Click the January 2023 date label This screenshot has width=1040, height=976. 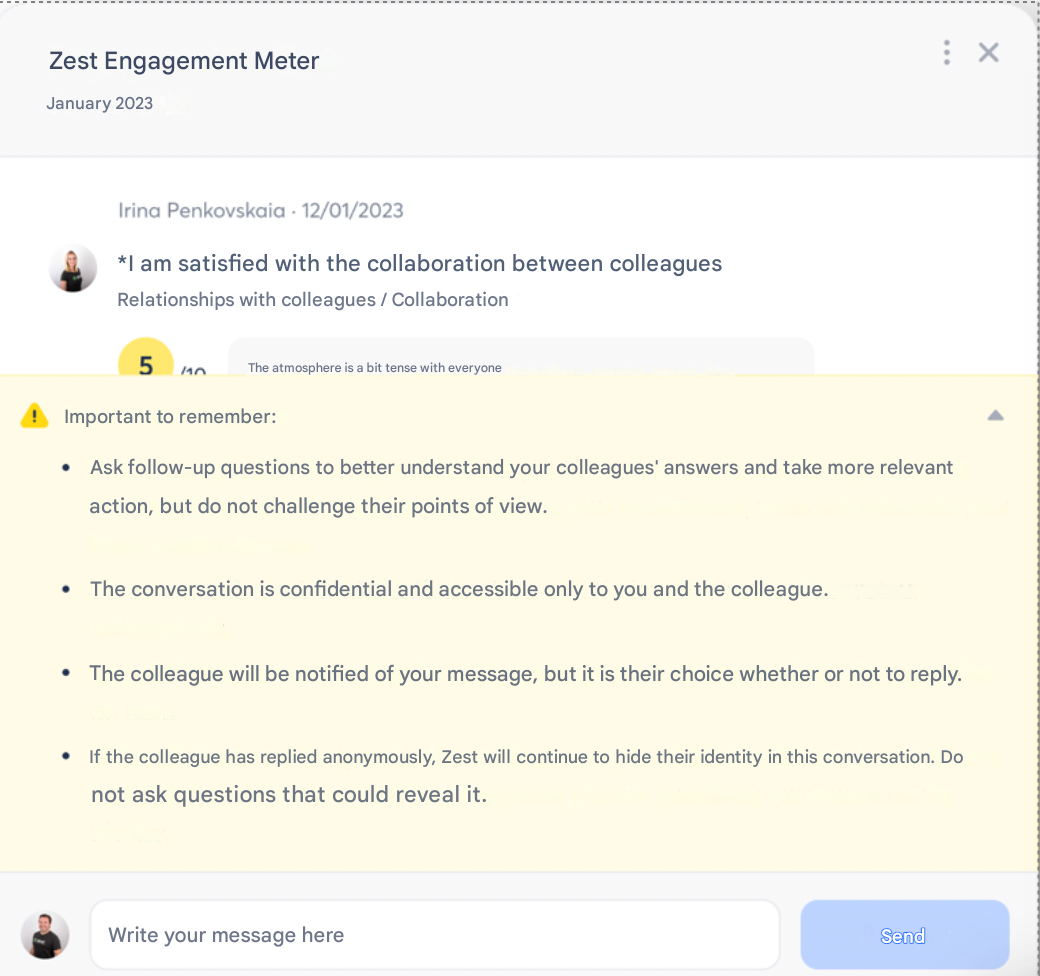(100, 103)
